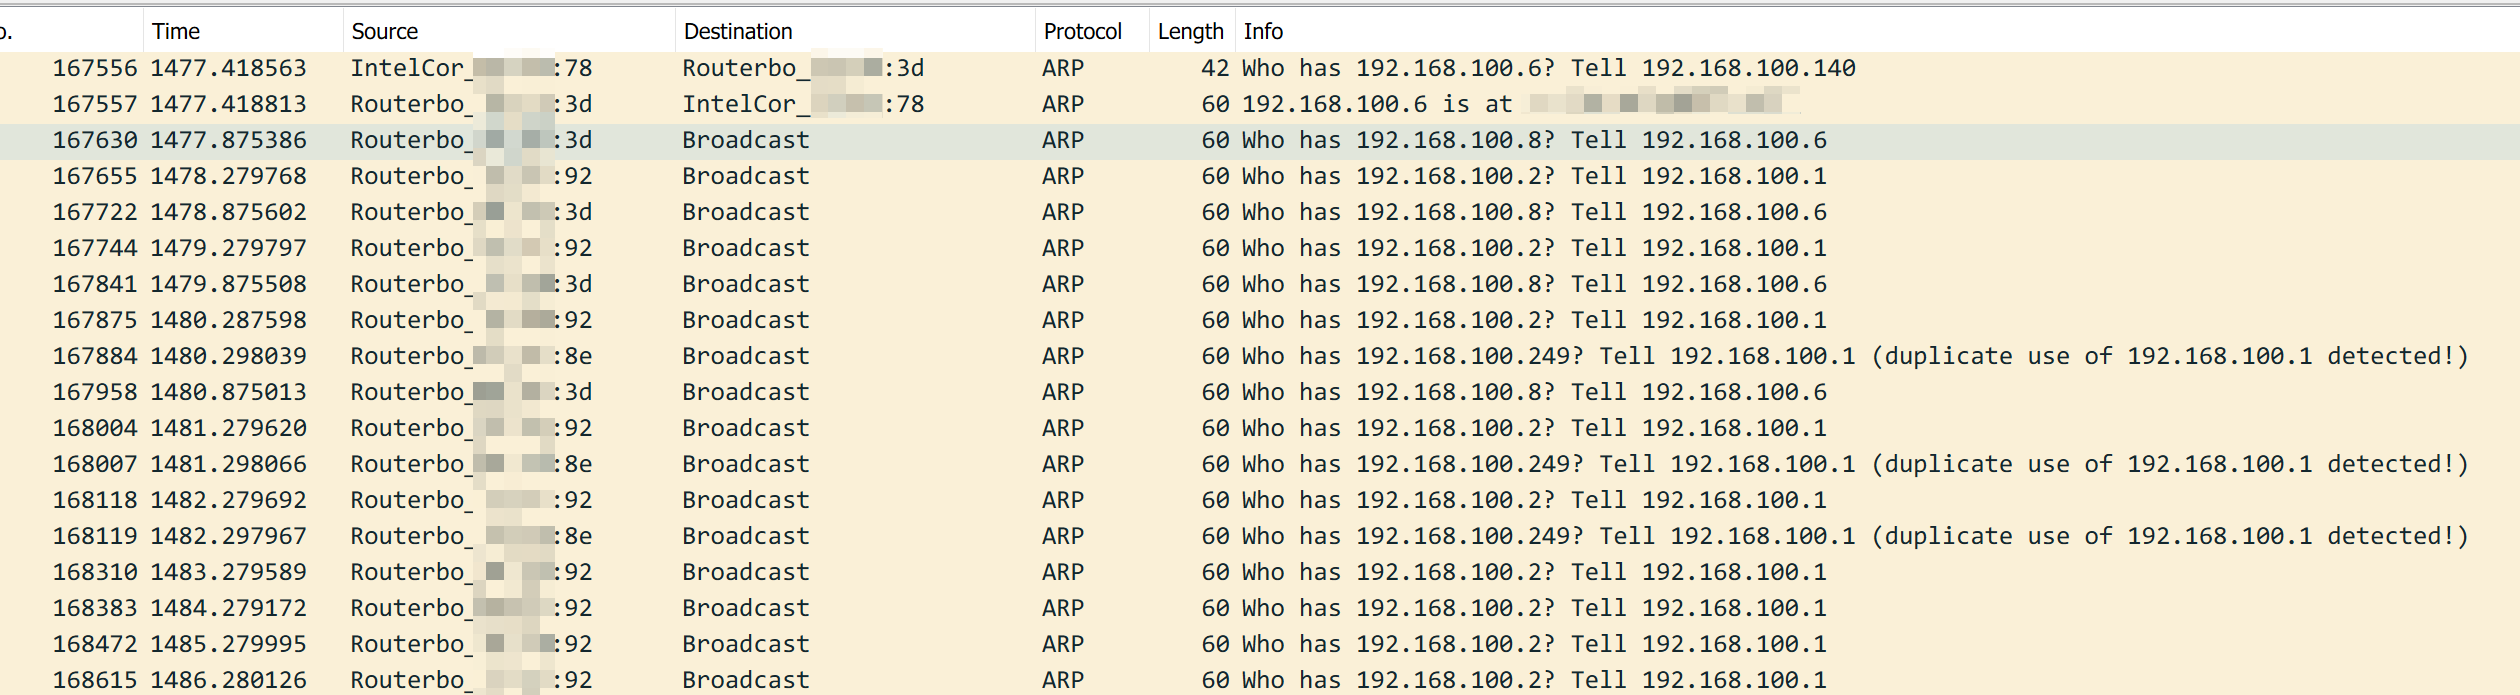Sort by the Destination column header
Image resolution: width=2520 pixels, height=695 pixels.
click(x=738, y=32)
